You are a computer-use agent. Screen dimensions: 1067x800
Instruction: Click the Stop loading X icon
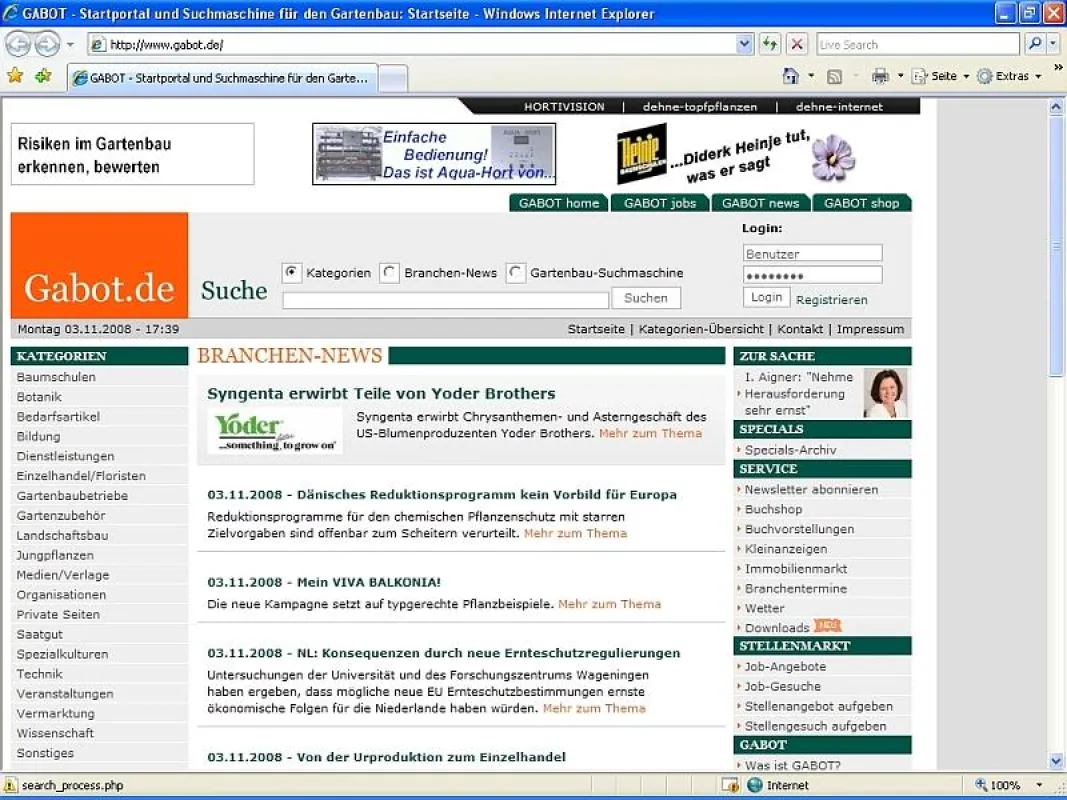click(x=797, y=45)
